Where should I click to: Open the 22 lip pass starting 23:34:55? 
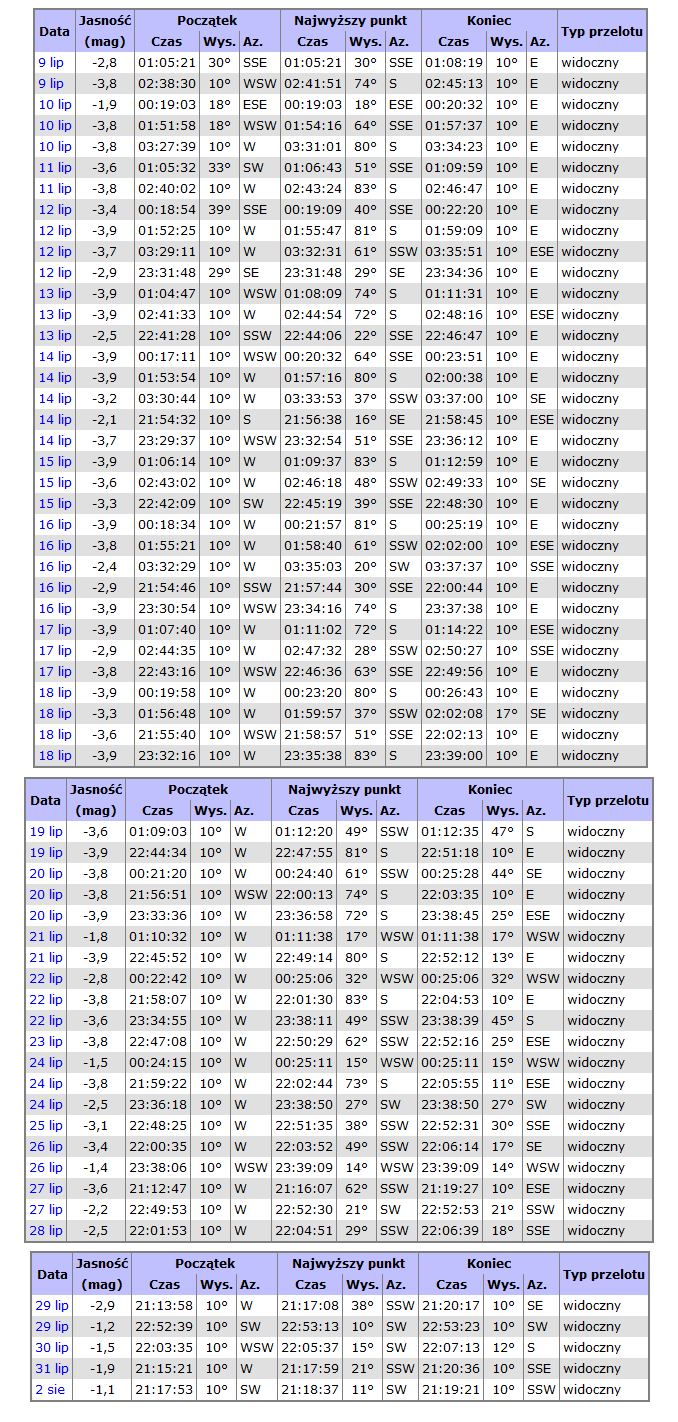(x=46, y=1020)
